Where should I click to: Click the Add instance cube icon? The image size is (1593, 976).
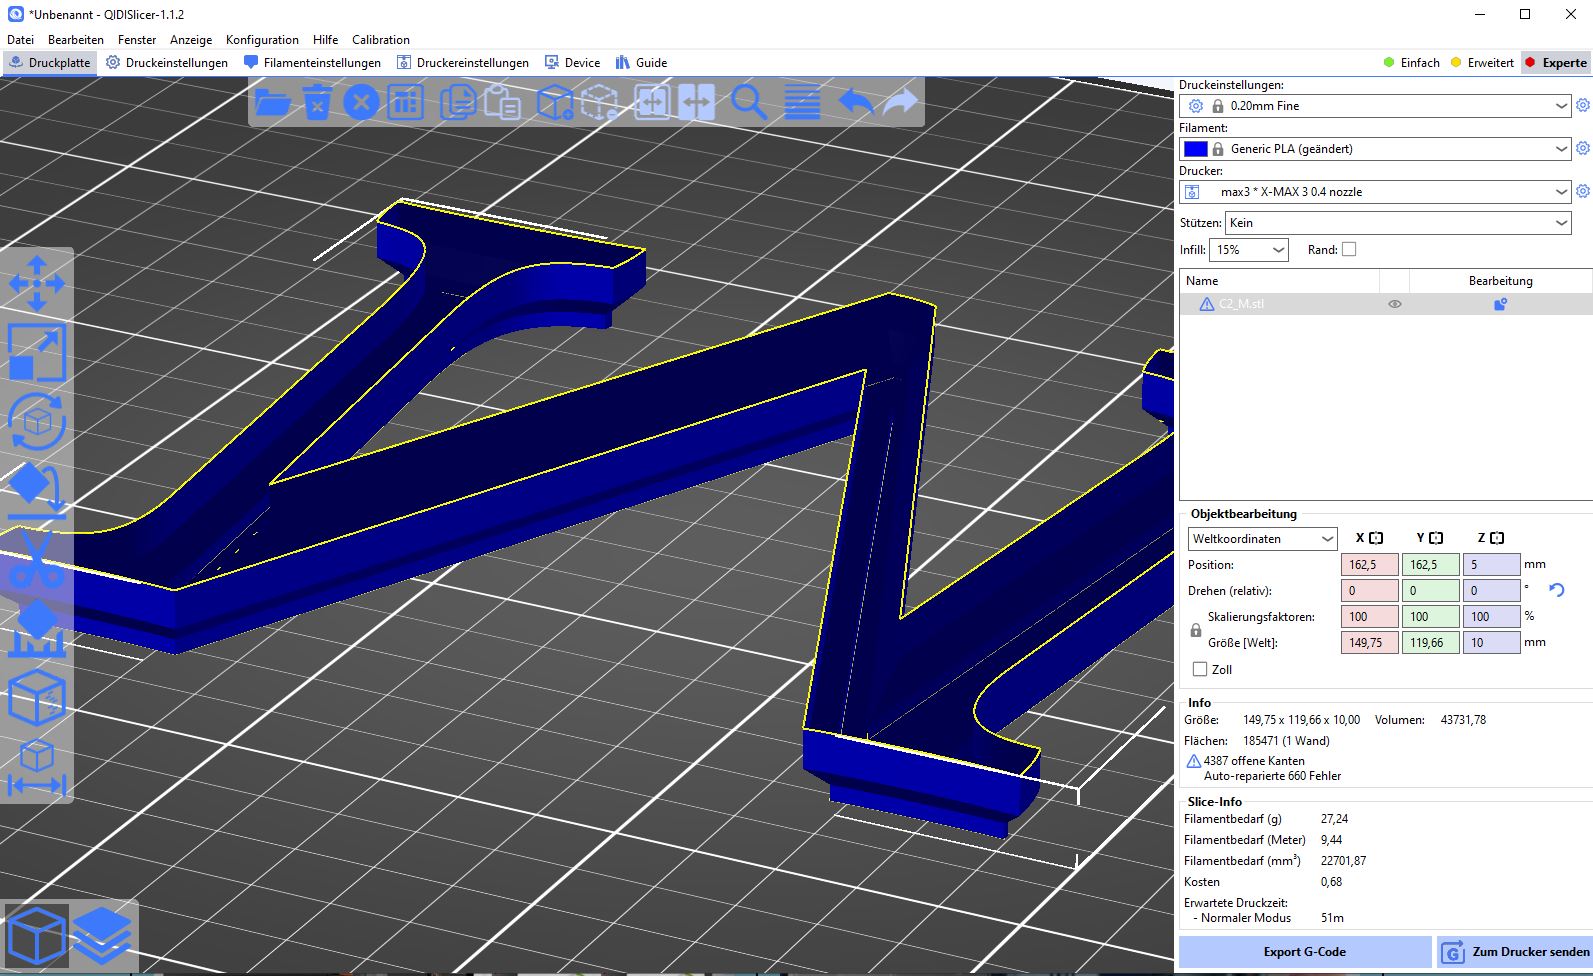555,102
